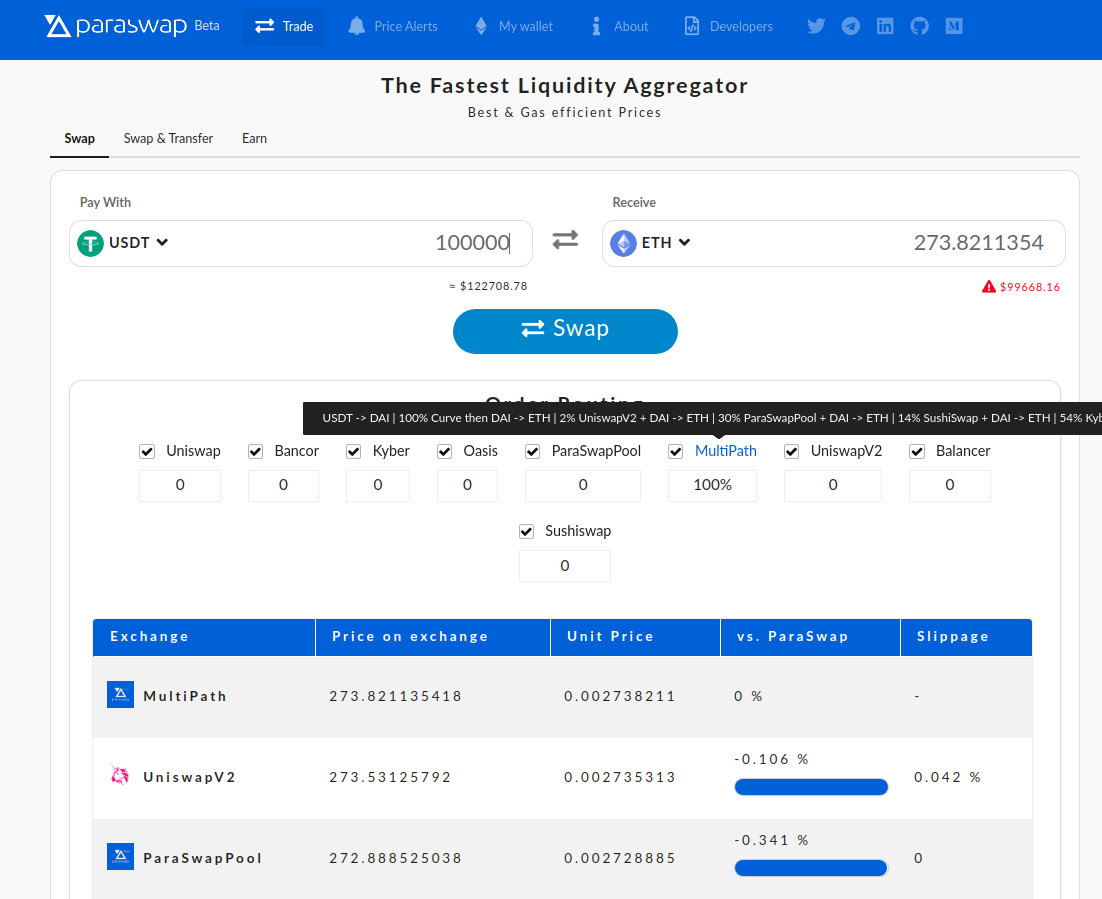Click the price 272.888525038
1102x899 pixels.
click(396, 858)
